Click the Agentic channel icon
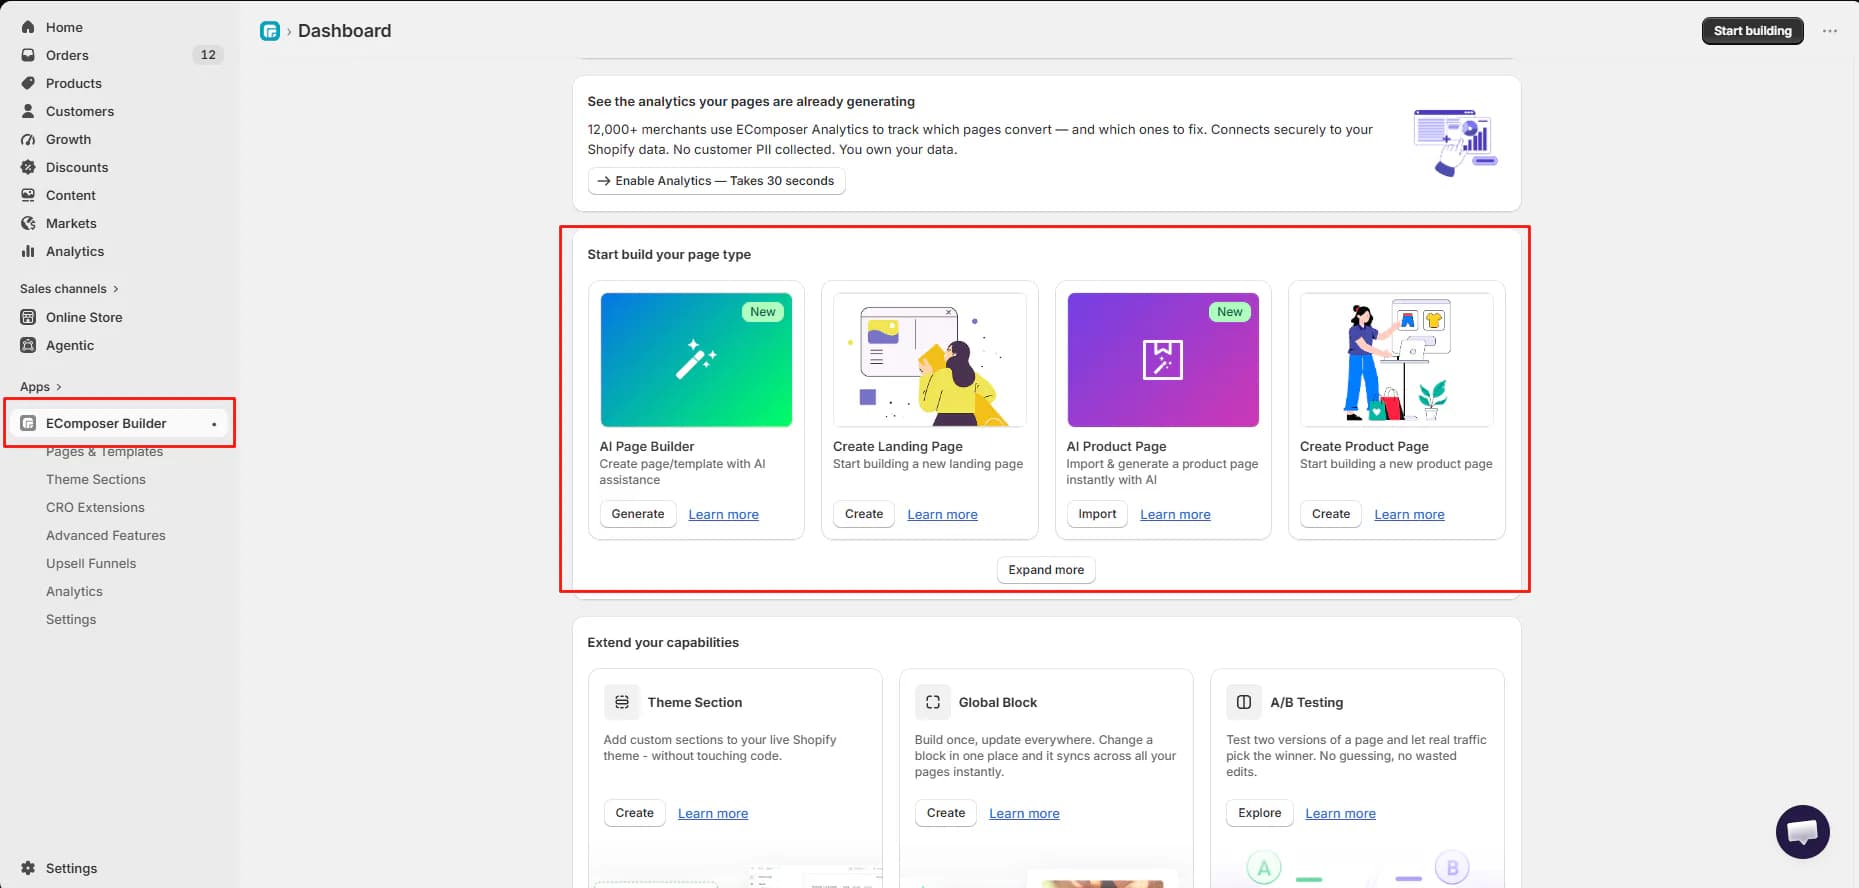 point(28,345)
